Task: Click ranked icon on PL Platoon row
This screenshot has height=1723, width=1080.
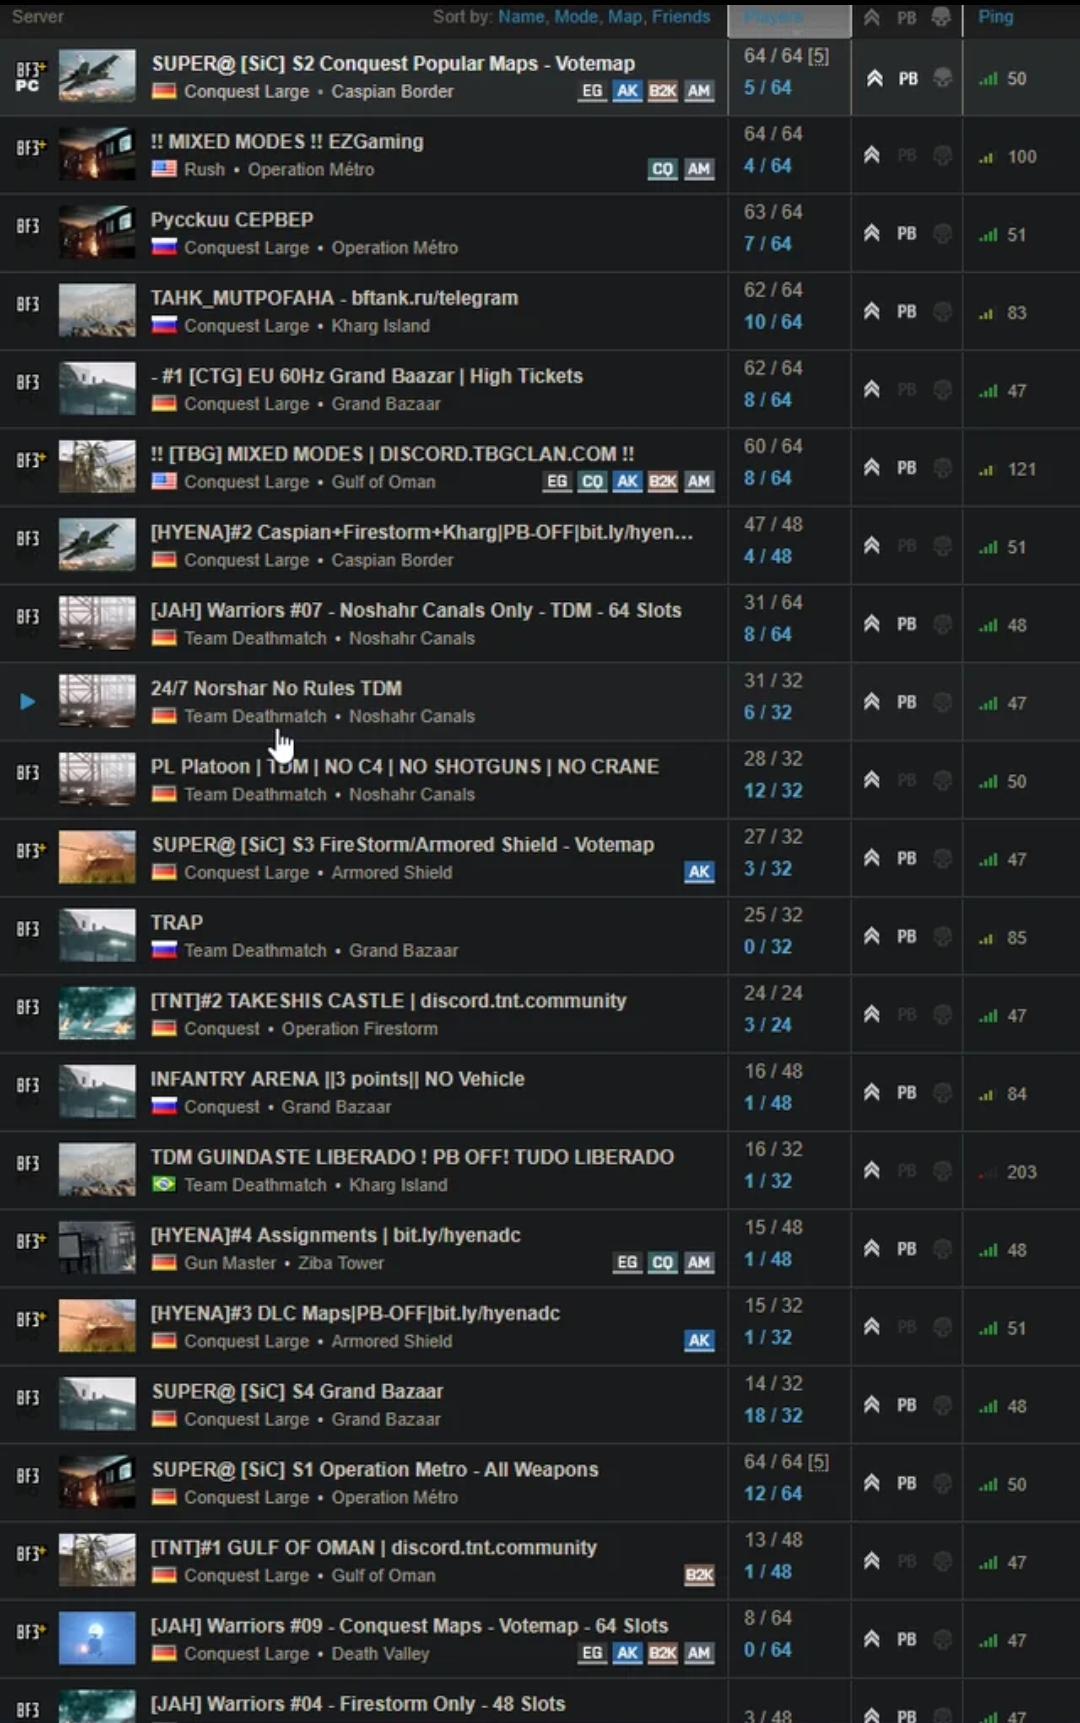Action: (872, 780)
